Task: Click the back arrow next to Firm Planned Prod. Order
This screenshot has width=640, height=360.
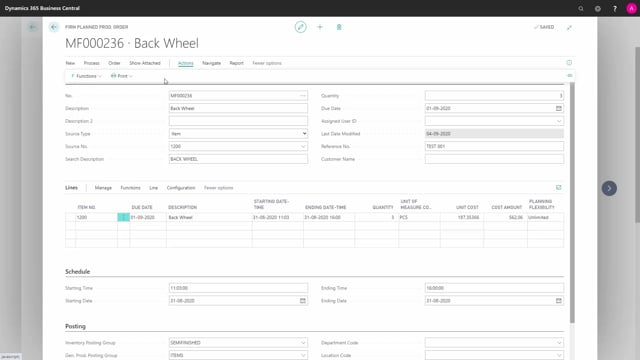Action: click(x=54, y=27)
